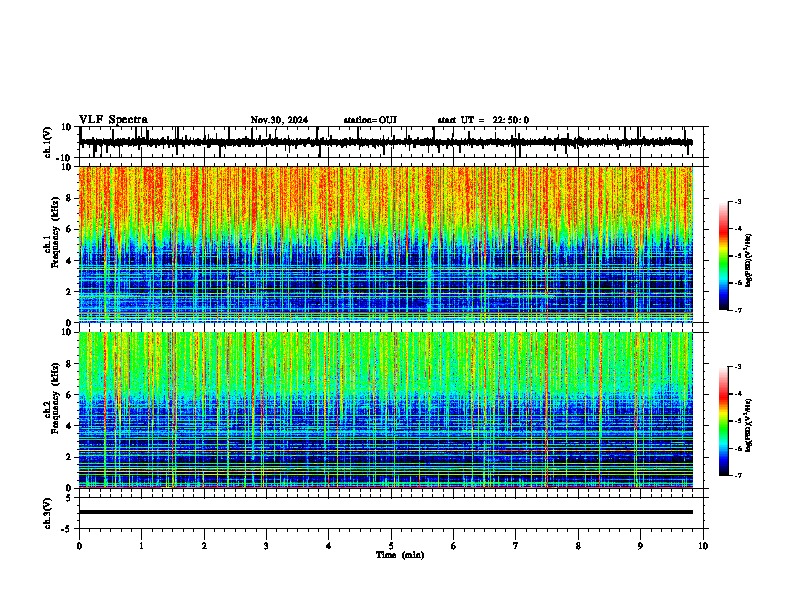Click "8" on the ch.1 frequency axis
The image size is (792, 612).
pyautogui.click(x=70, y=198)
